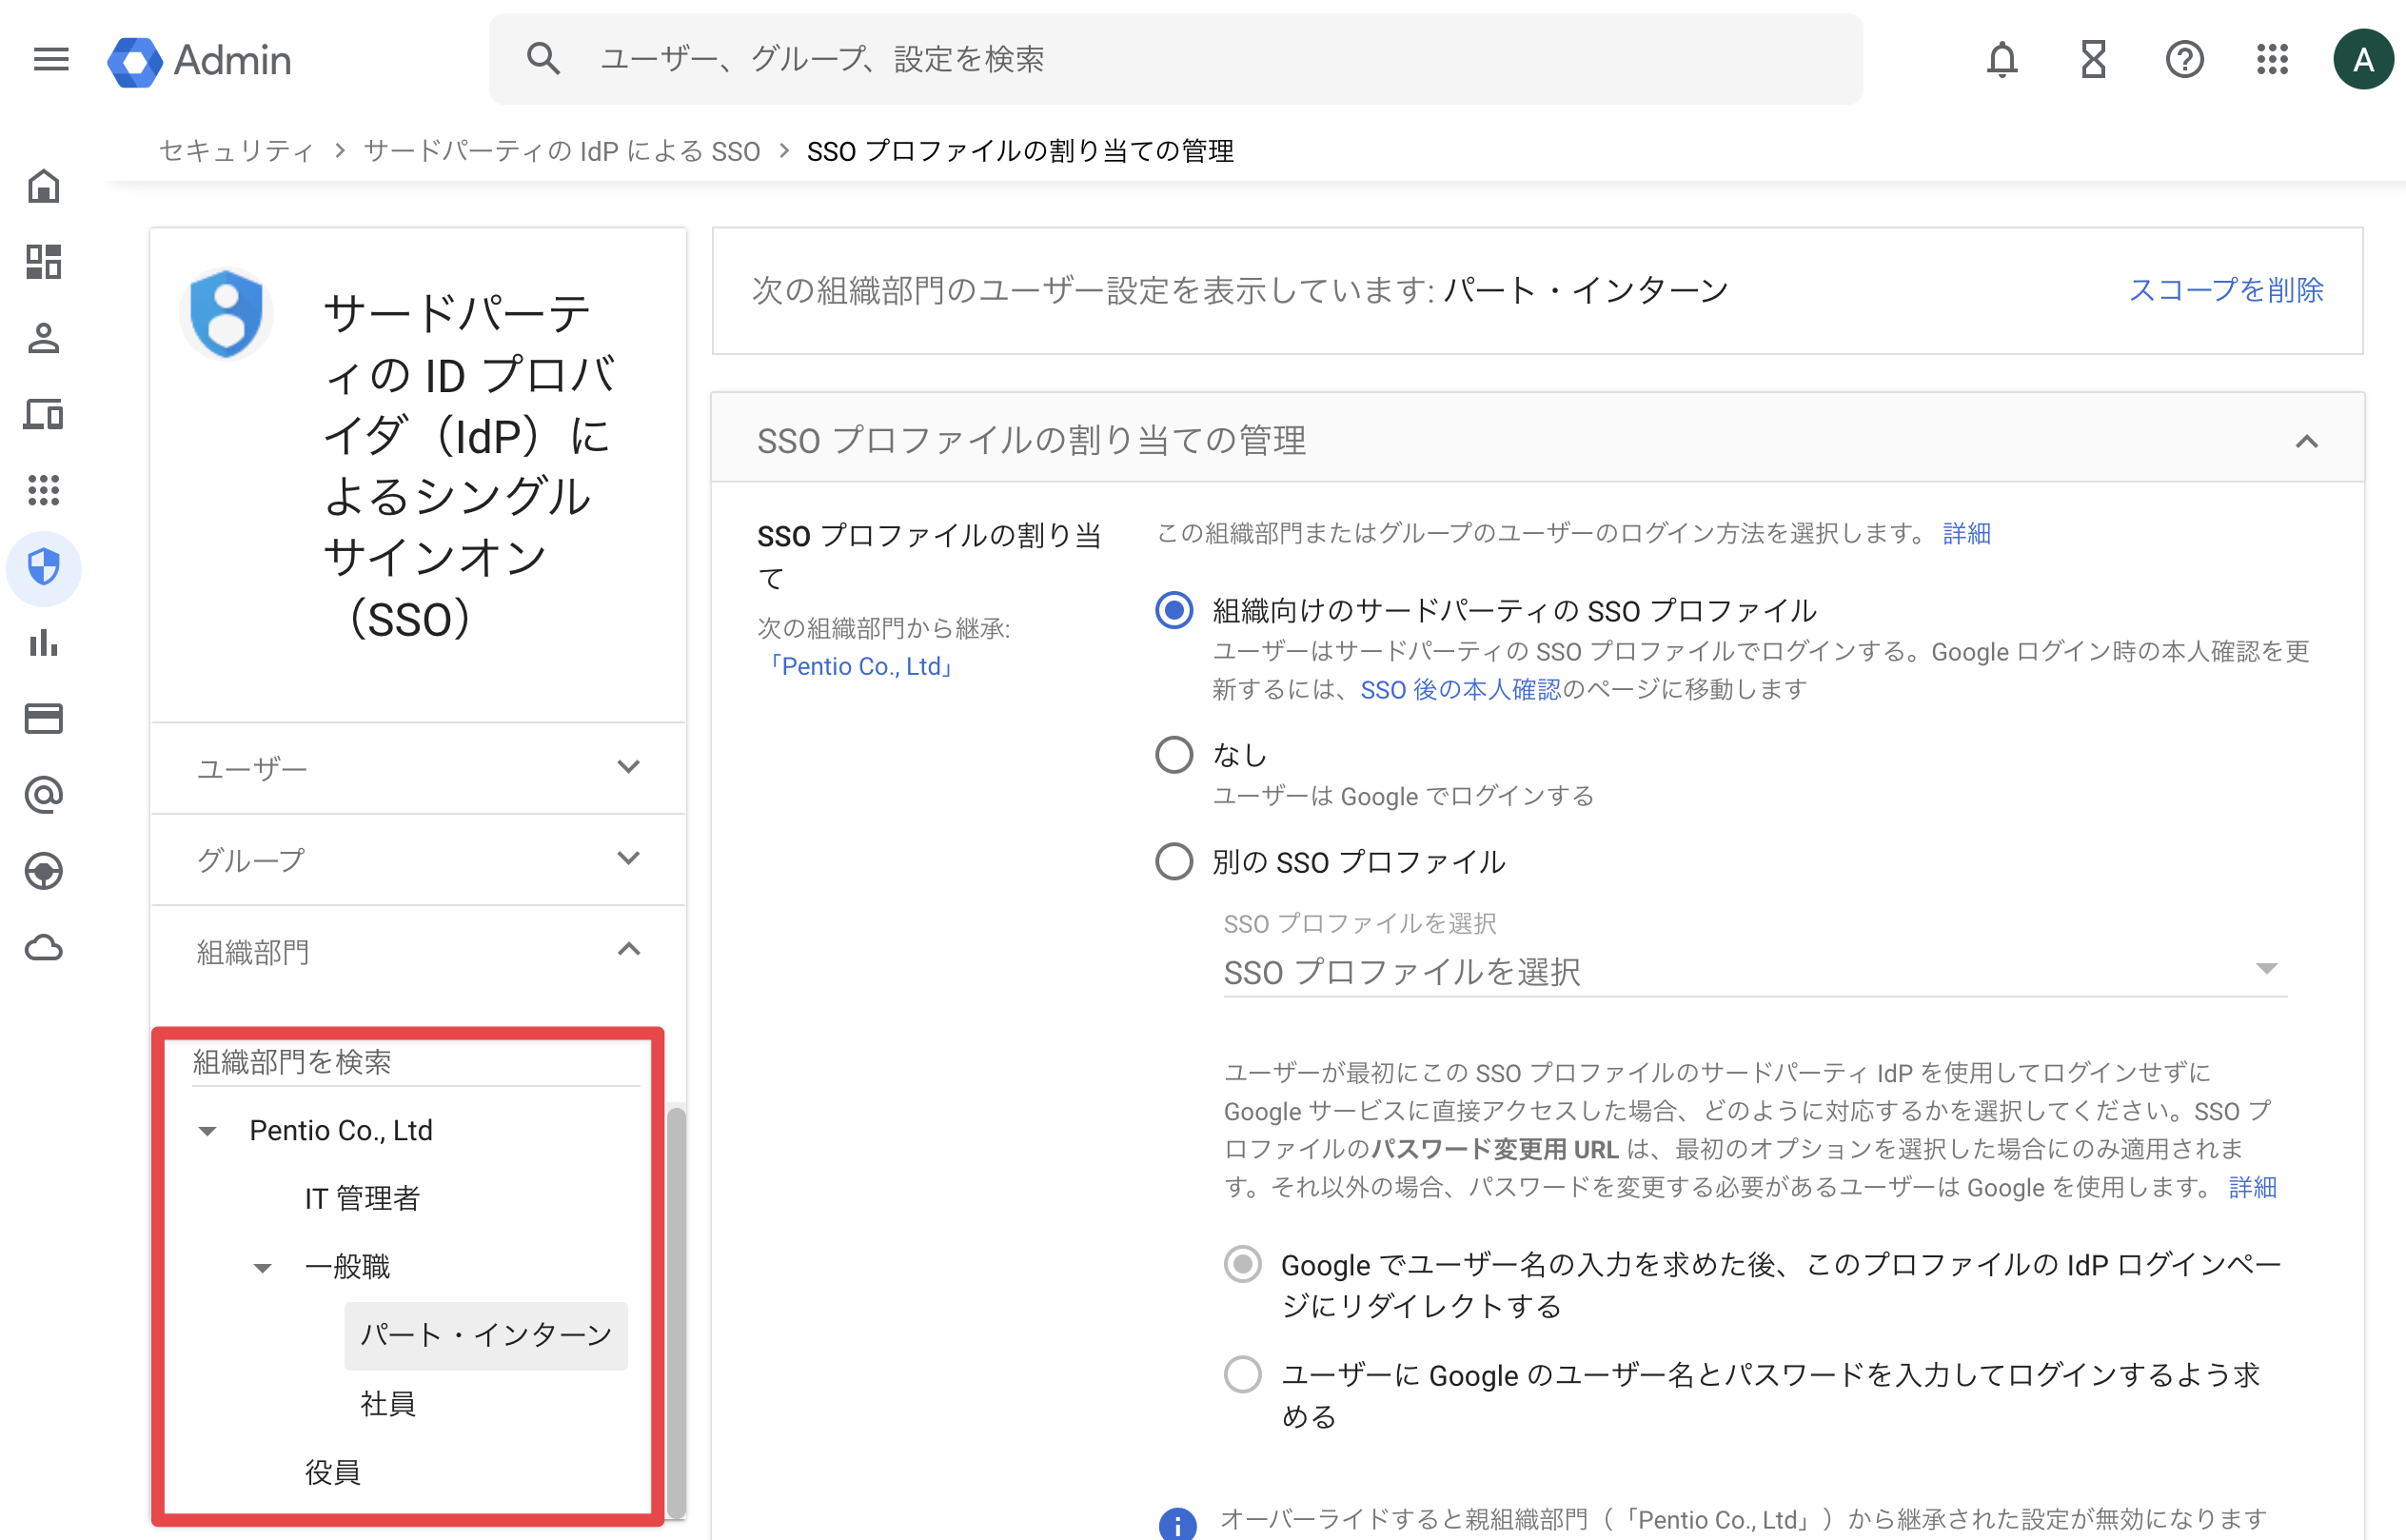Focus the top search field
Screen dimensions: 2406x1540
[x=1176, y=59]
